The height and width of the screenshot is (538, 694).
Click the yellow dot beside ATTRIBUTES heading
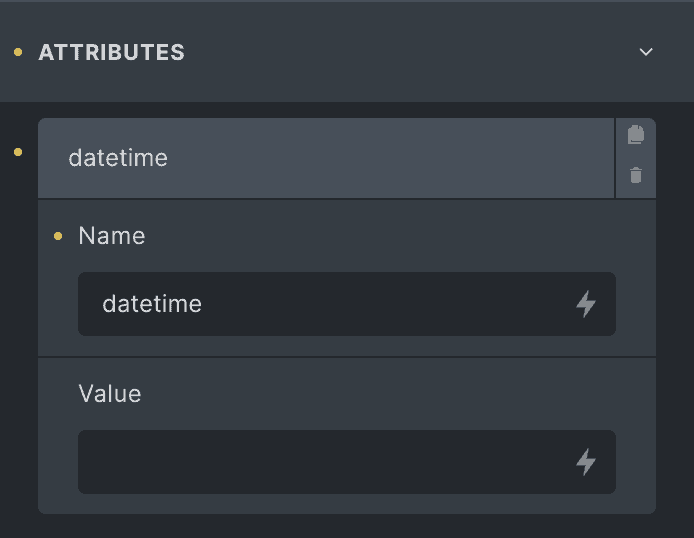(18, 52)
